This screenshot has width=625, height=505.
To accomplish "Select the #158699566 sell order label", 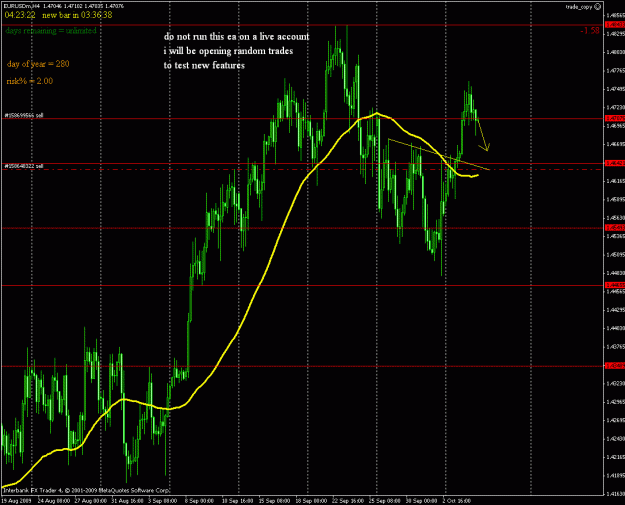I will click(24, 115).
